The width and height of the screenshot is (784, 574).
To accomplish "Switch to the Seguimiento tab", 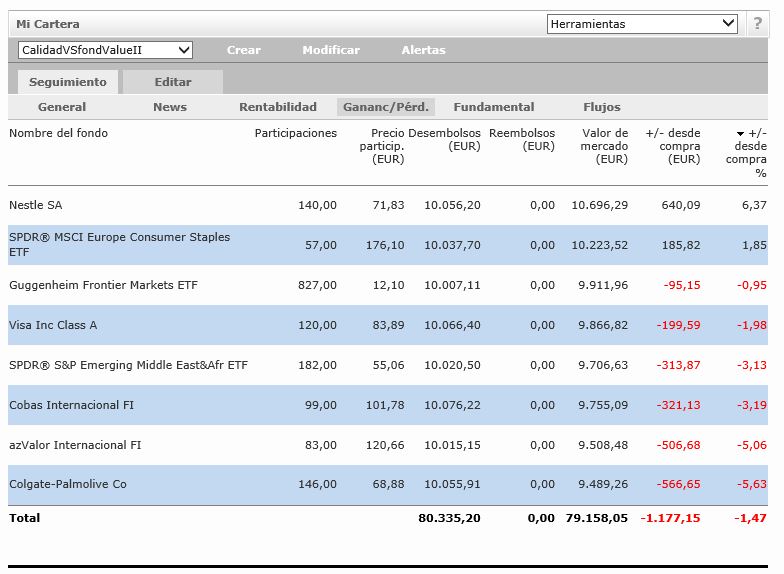I will (67, 82).
